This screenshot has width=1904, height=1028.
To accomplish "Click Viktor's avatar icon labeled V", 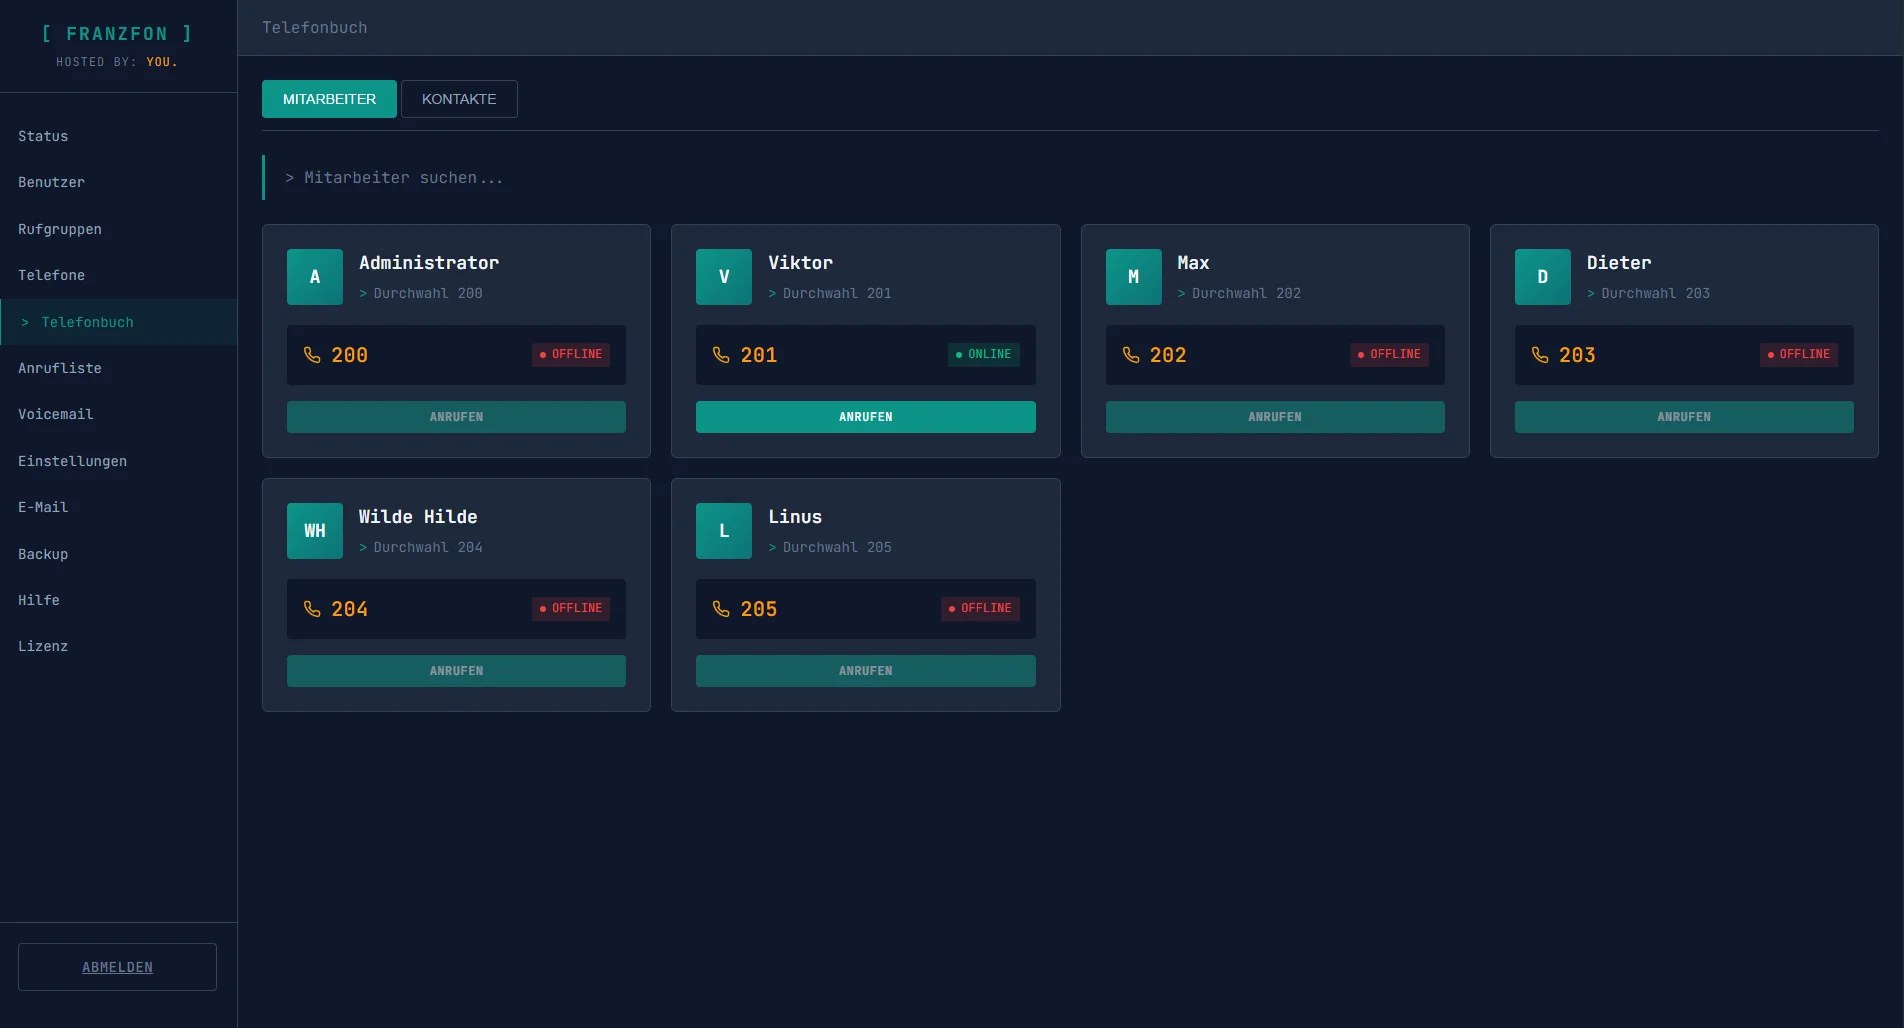I will [723, 277].
